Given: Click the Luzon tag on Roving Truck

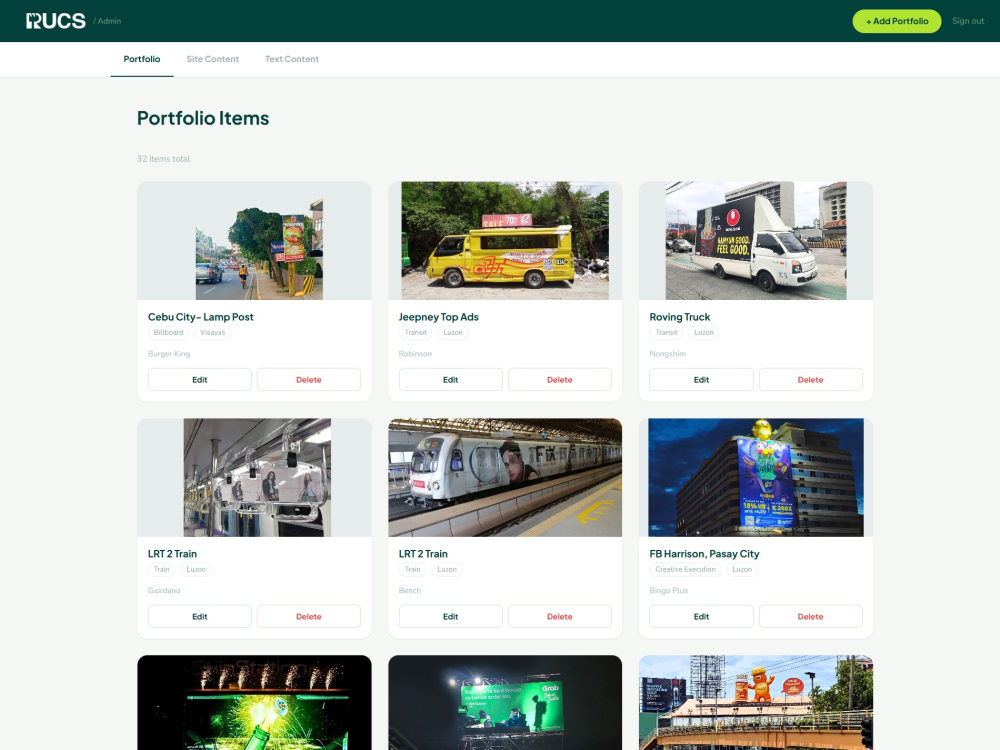Looking at the screenshot, I should [703, 332].
